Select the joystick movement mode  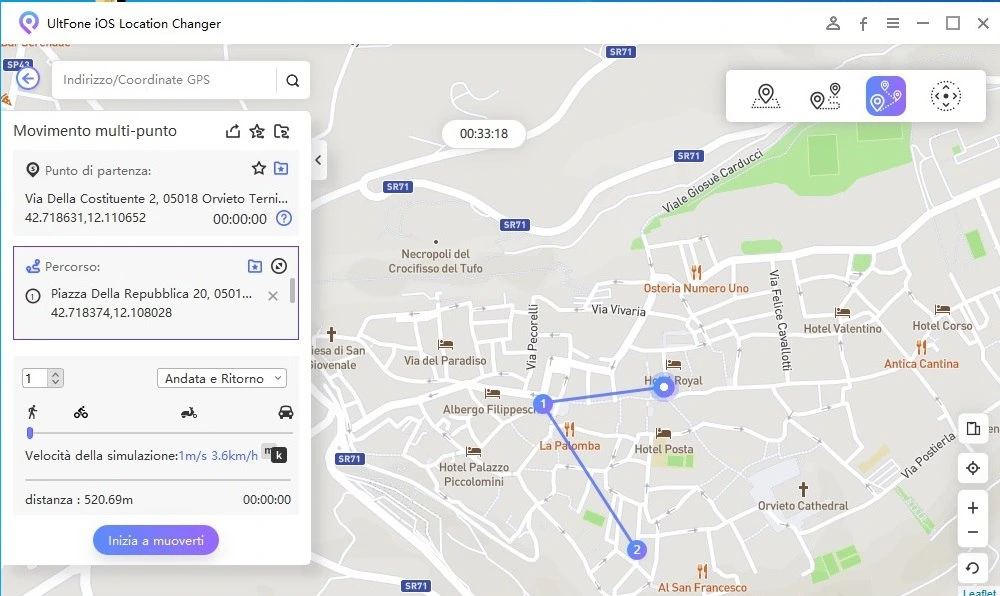[944, 96]
